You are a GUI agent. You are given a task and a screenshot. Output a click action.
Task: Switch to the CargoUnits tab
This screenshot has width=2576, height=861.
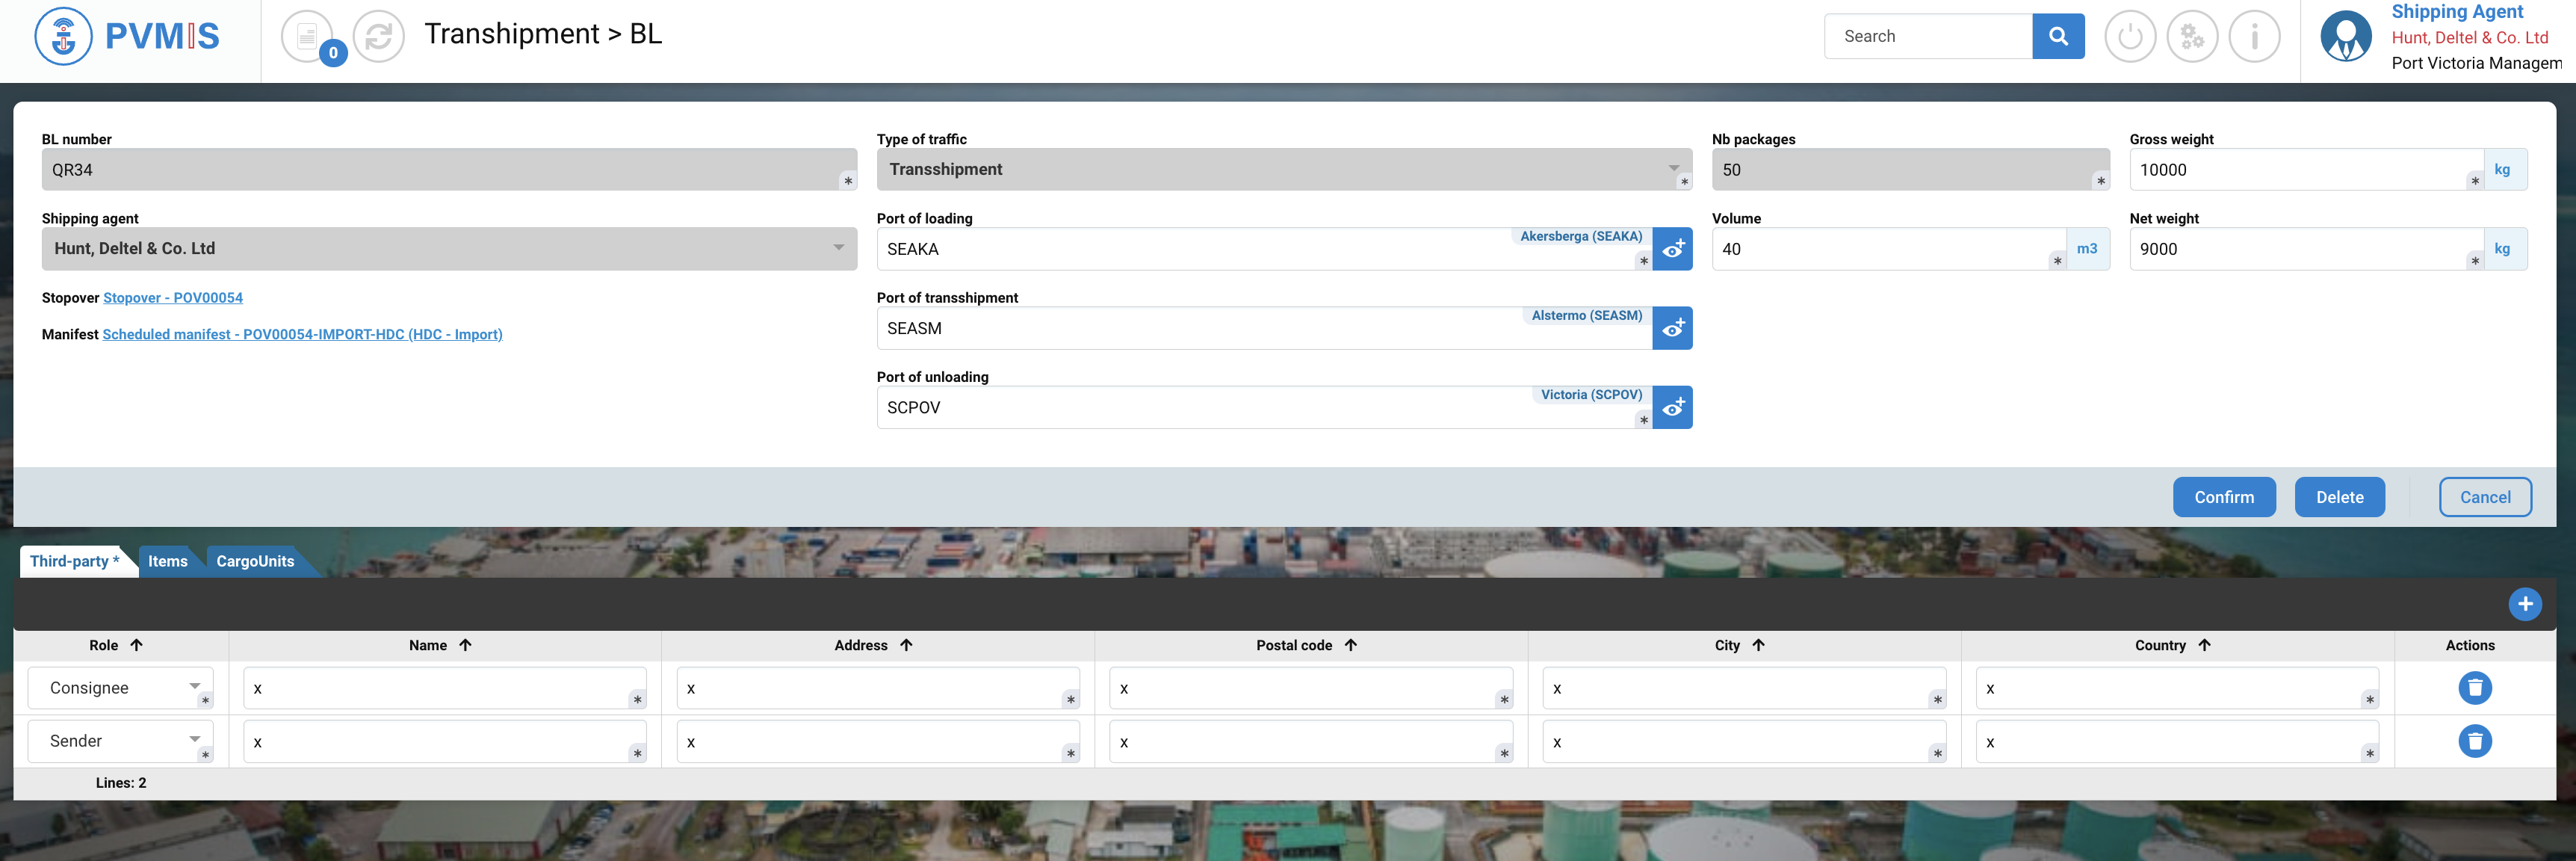coord(255,561)
